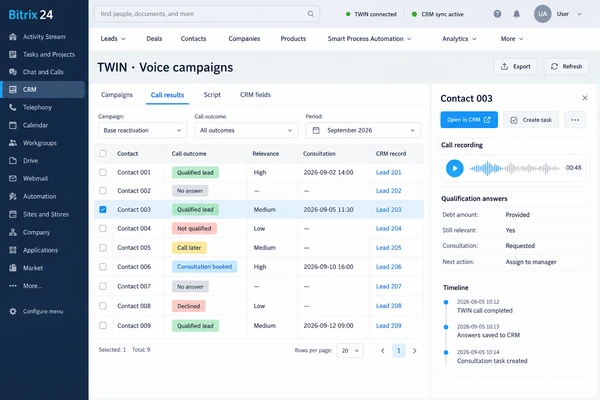Click the UA user avatar
Image resolution: width=600 pixels, height=400 pixels.
(542, 14)
